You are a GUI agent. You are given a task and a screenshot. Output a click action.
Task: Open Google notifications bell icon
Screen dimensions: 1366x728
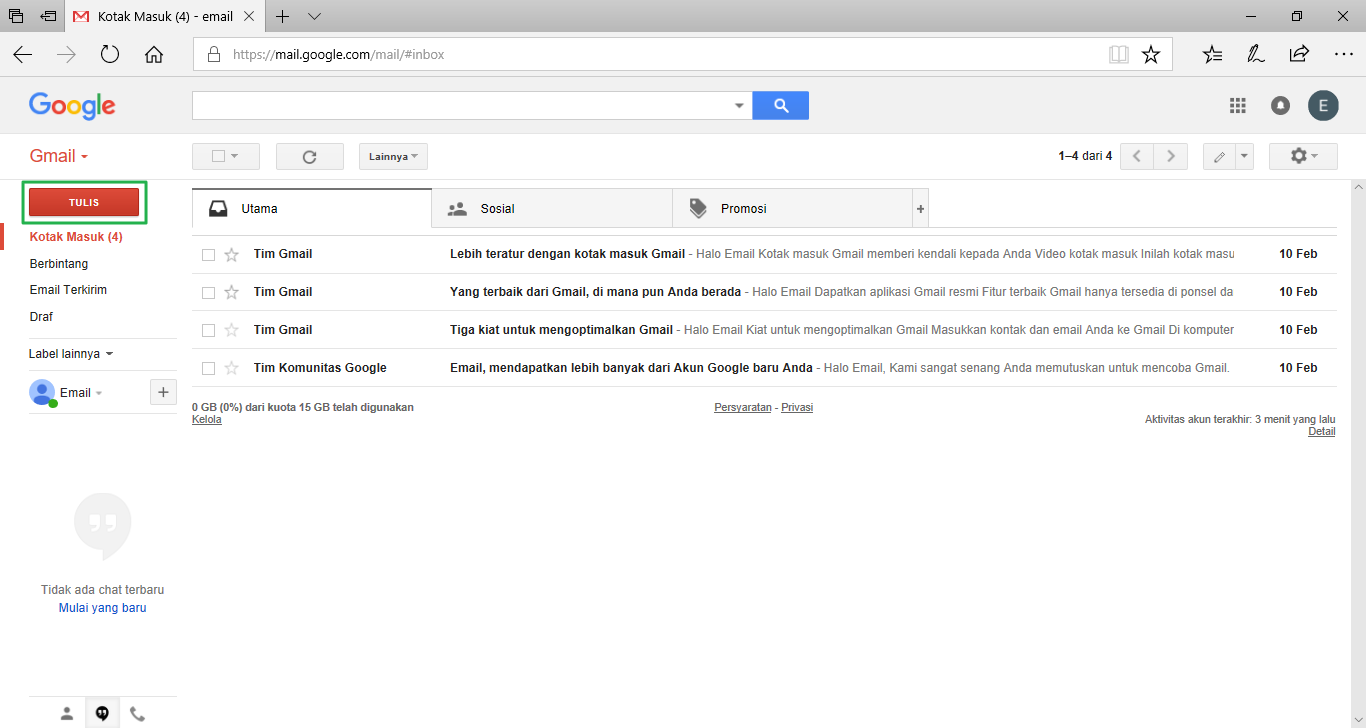click(1280, 105)
